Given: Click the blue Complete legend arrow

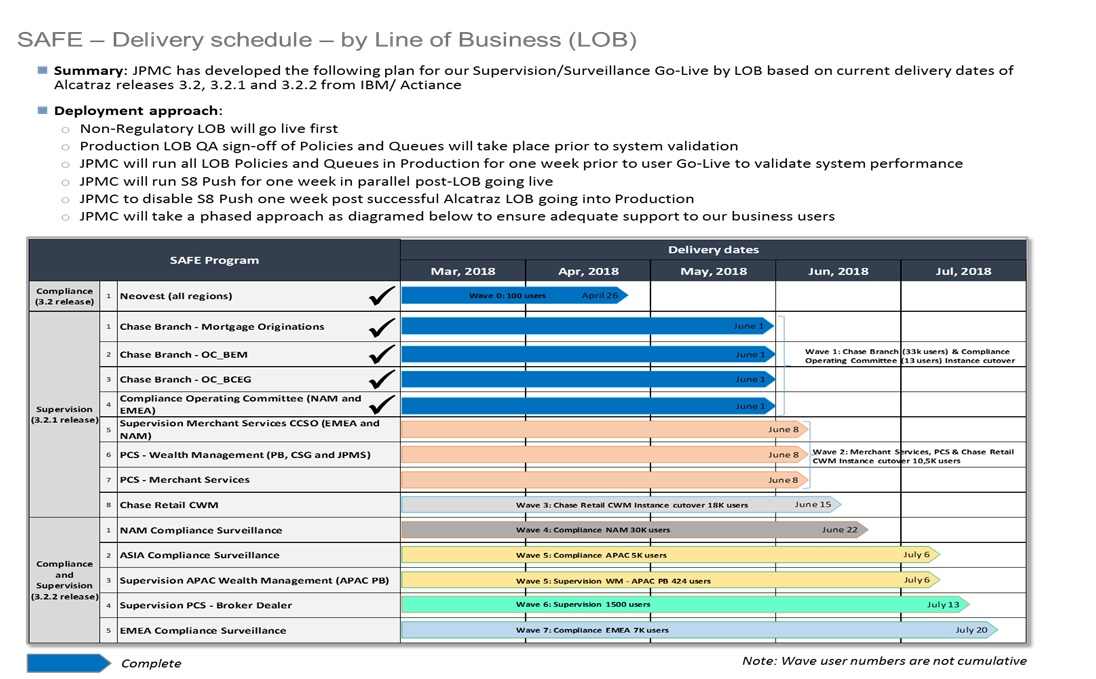Looking at the screenshot, I should pyautogui.click(x=68, y=663).
